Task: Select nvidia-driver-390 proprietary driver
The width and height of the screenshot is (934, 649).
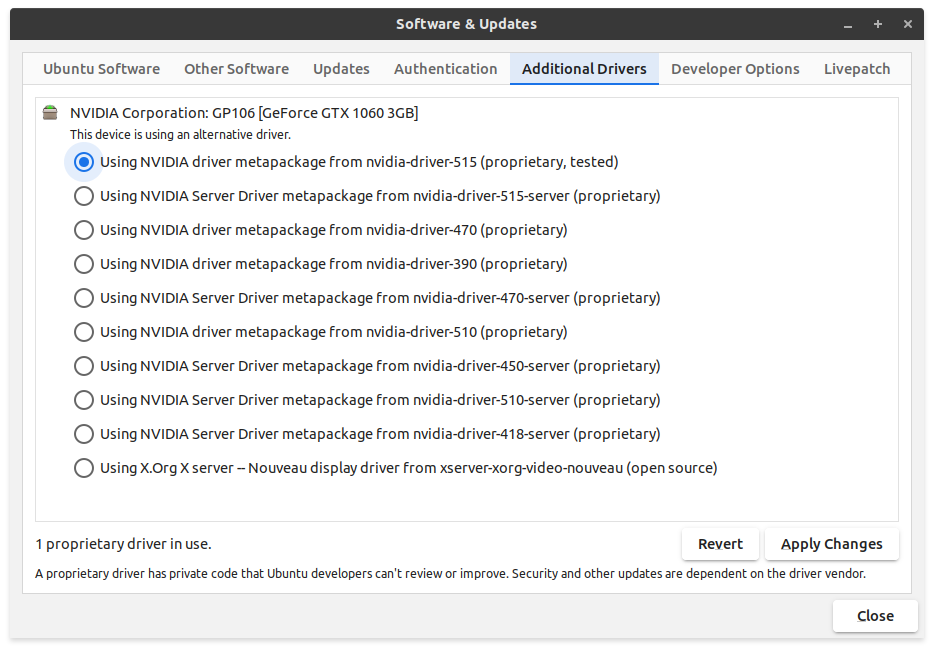Action: pyautogui.click(x=83, y=264)
